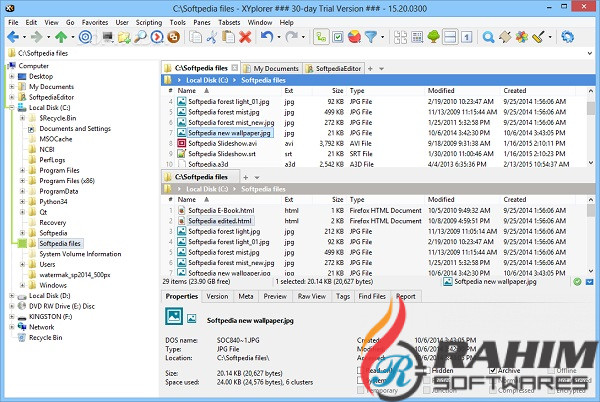Open the Undo dropdown arrow

coord(279,37)
